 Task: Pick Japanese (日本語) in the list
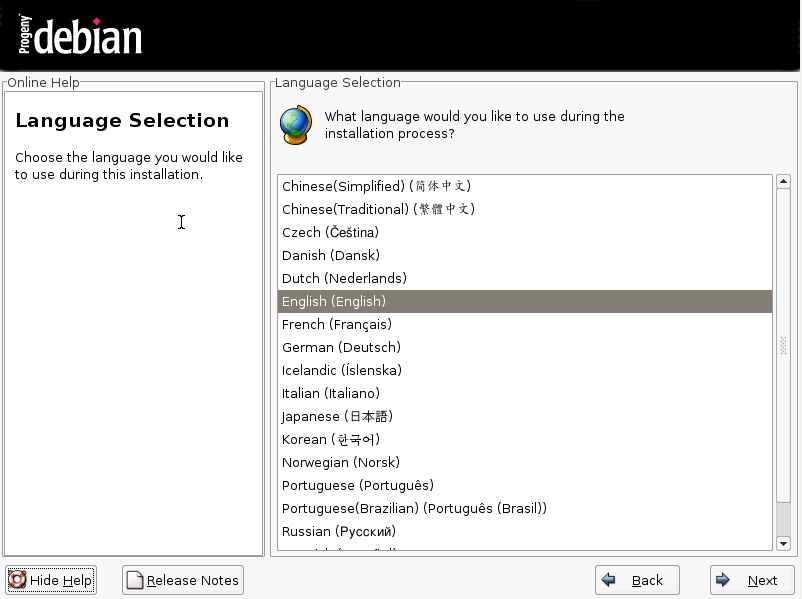(337, 416)
